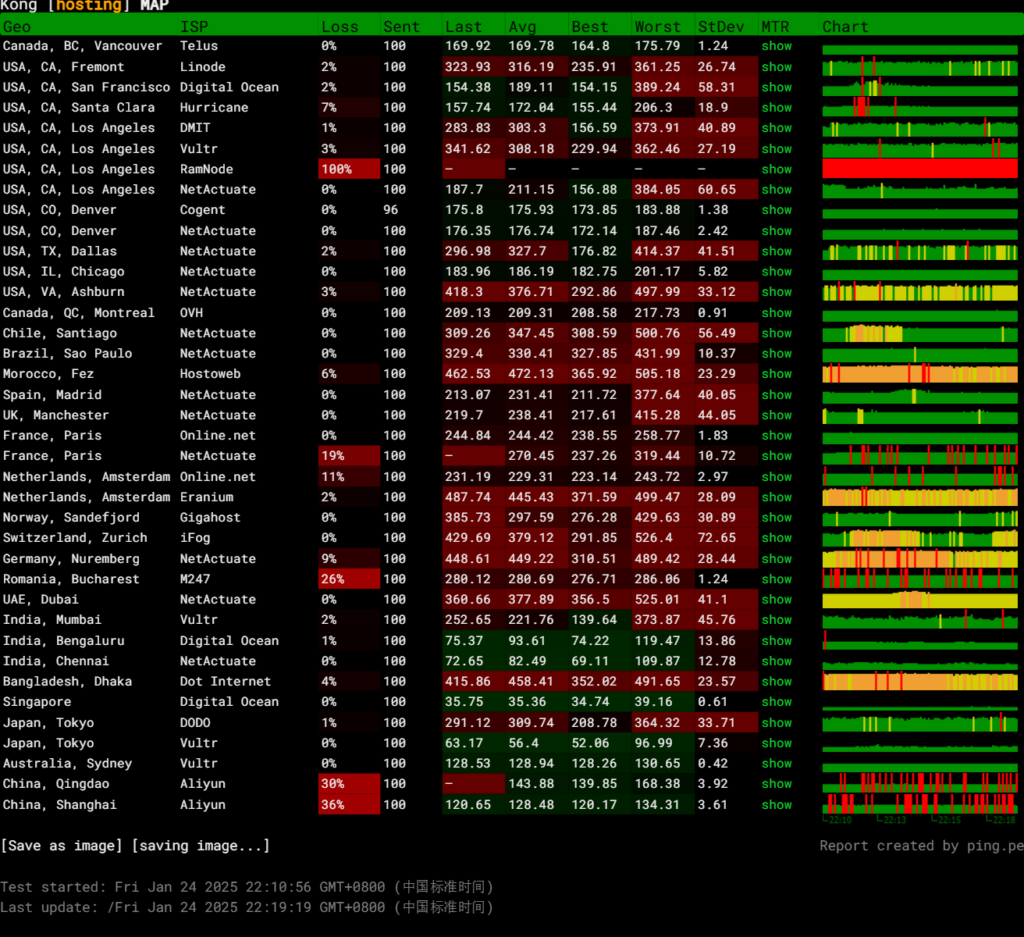Open MTR show for DODO Tokyo
1024x937 pixels.
(776, 723)
